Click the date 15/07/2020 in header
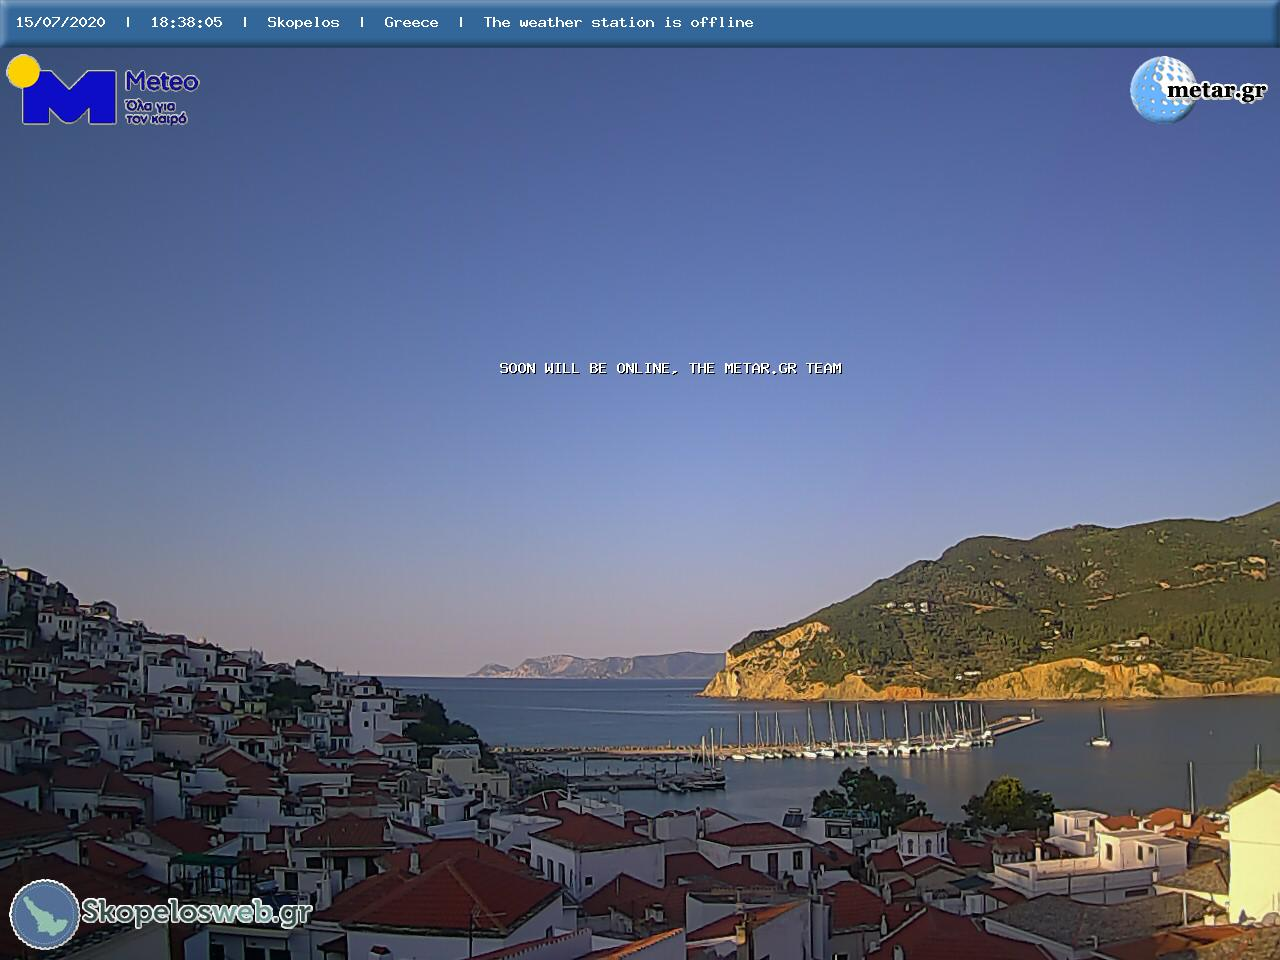This screenshot has width=1280, height=960. (x=60, y=22)
